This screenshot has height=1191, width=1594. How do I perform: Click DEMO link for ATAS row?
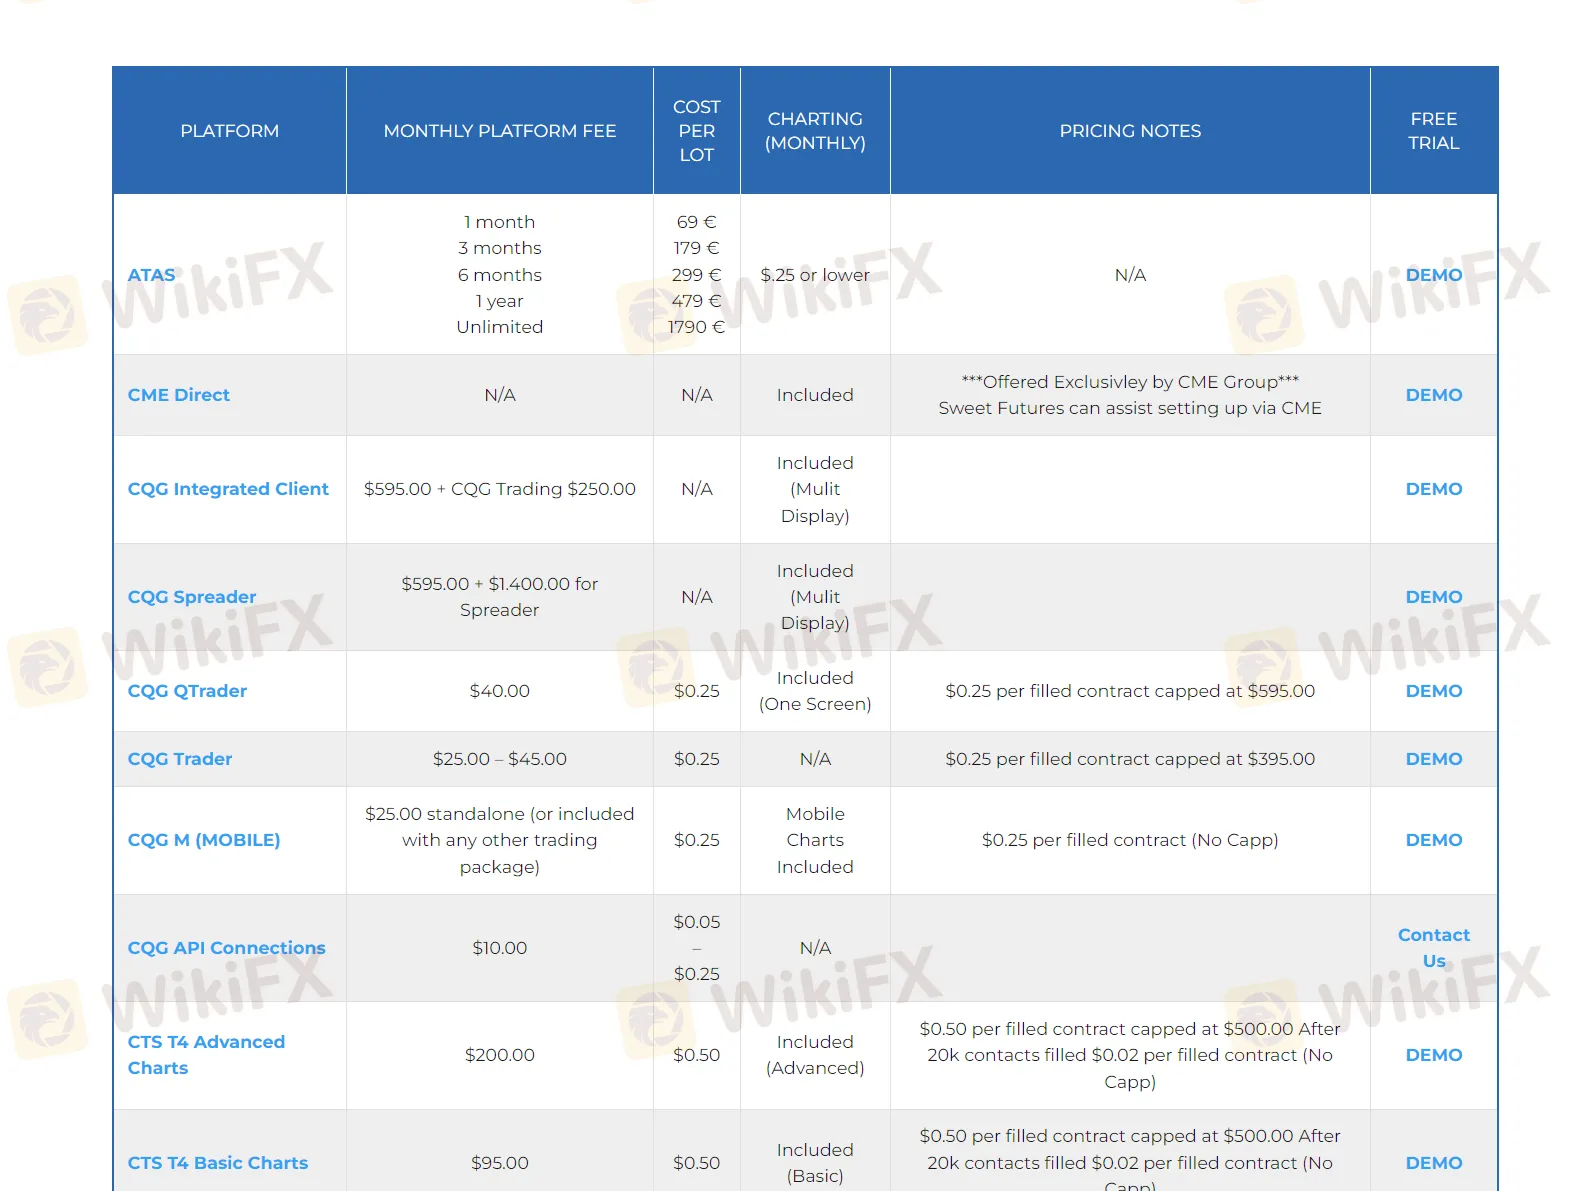pos(1433,275)
